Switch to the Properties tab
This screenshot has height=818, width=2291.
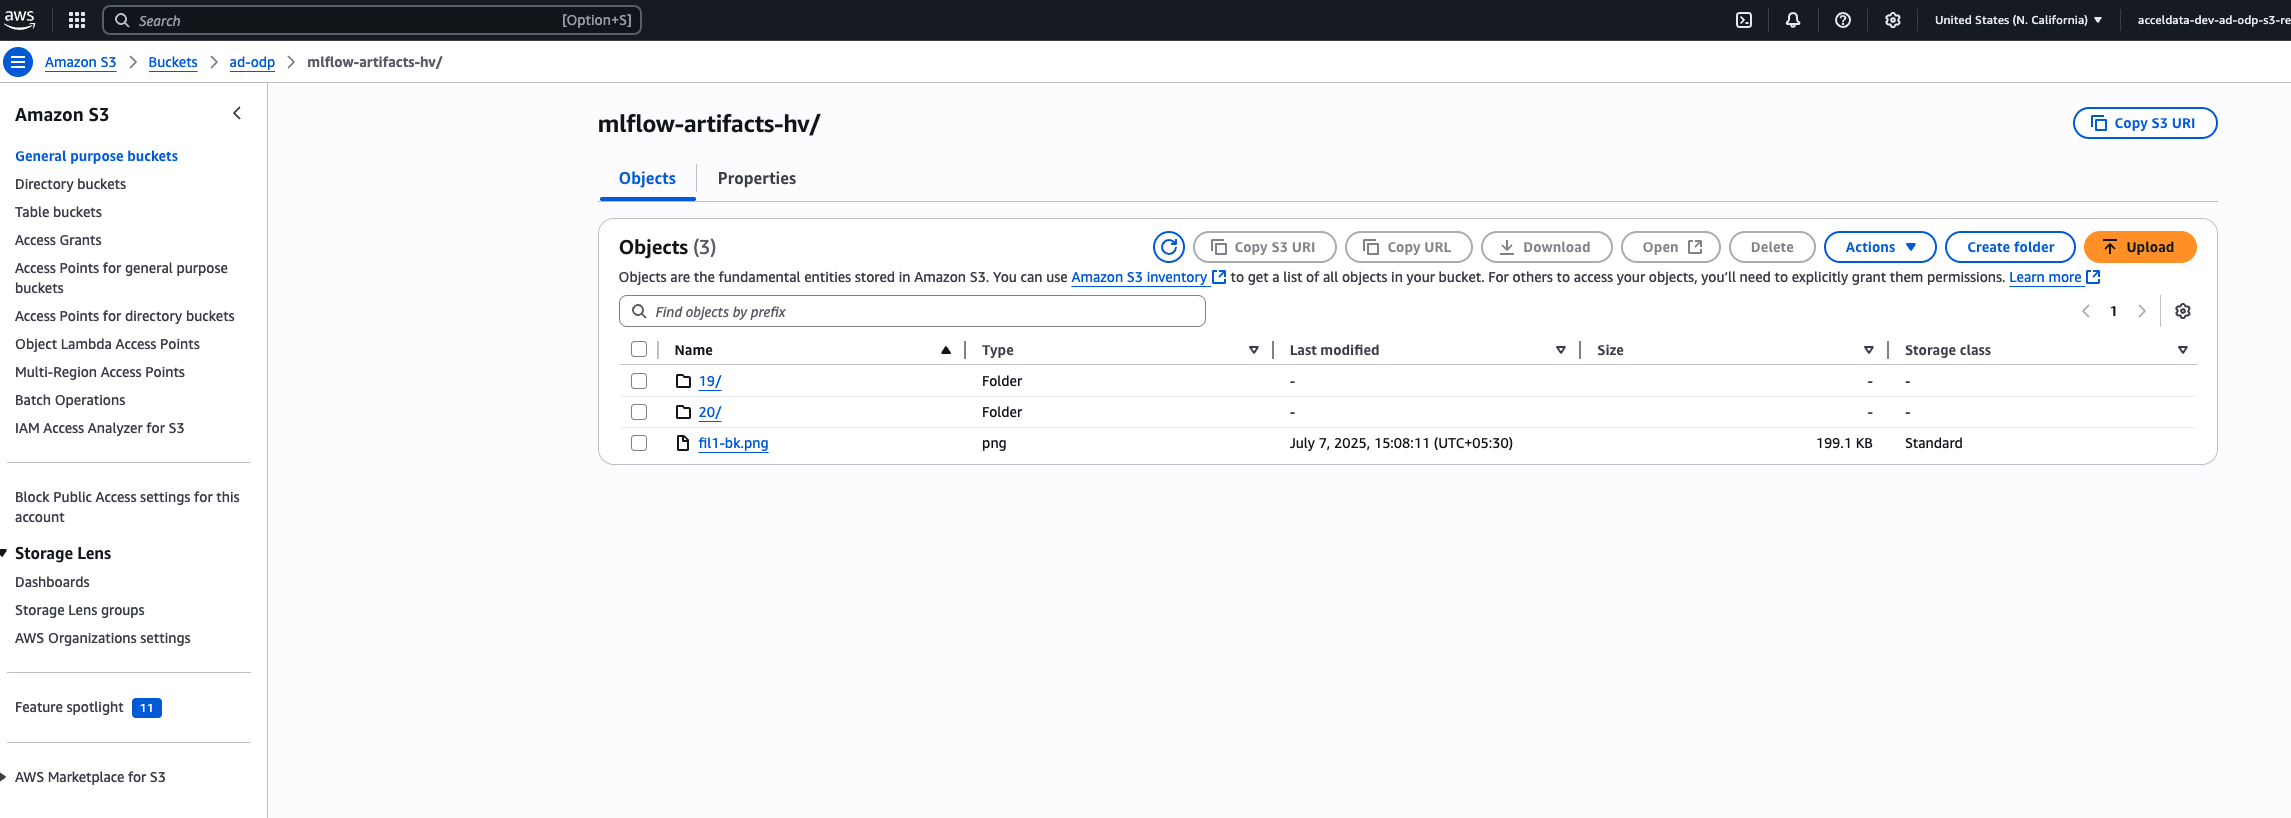757,178
